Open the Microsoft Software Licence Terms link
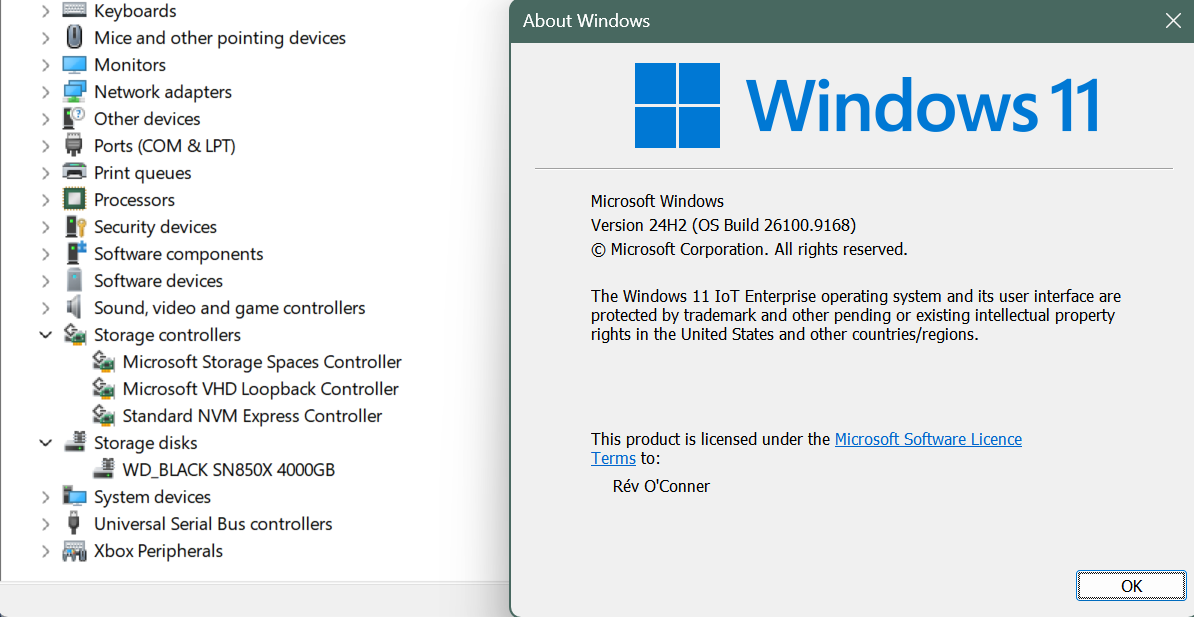The width and height of the screenshot is (1194, 617). point(806,449)
